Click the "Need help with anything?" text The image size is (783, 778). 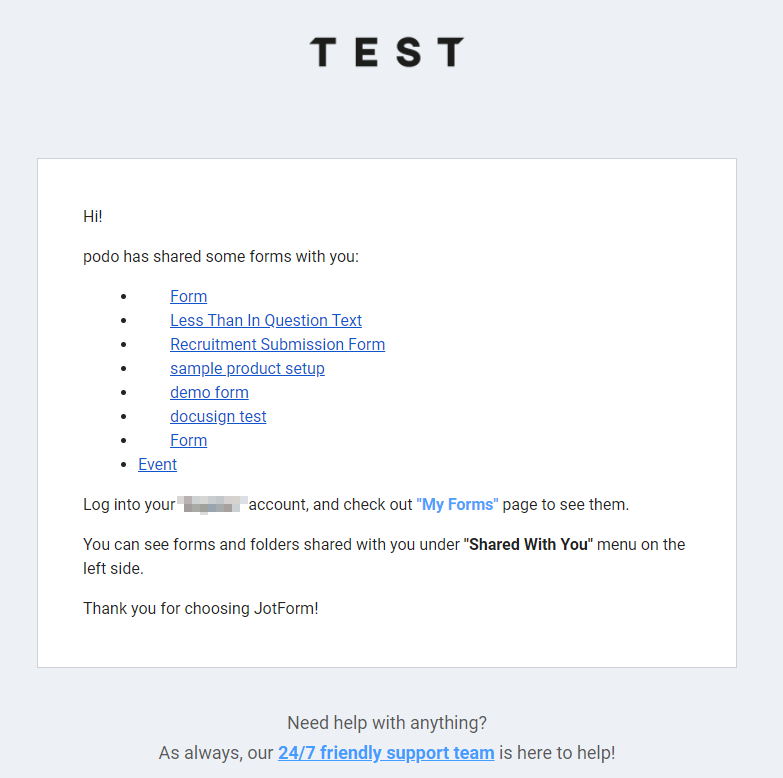[387, 722]
